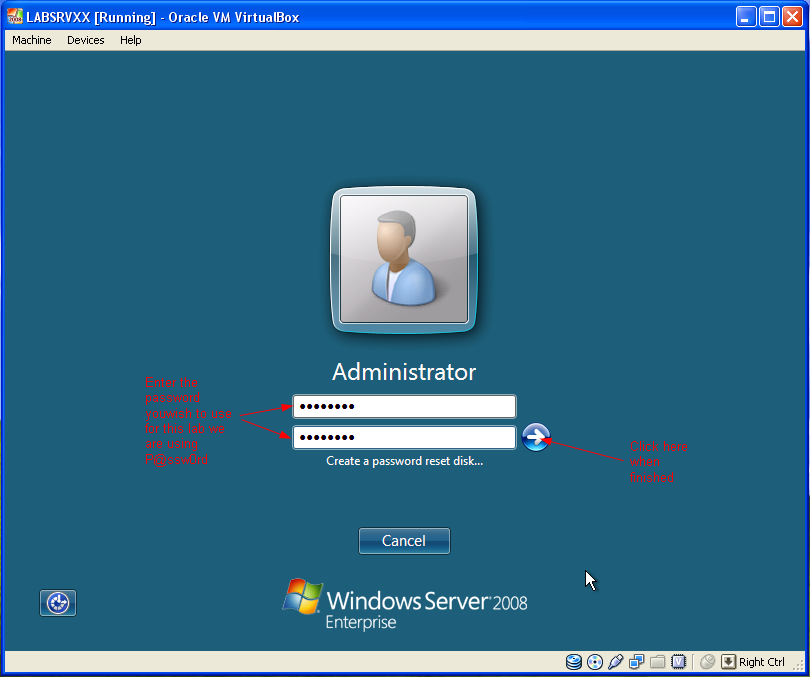810x677 pixels.
Task: Open the USB devices status icon
Action: (x=615, y=662)
